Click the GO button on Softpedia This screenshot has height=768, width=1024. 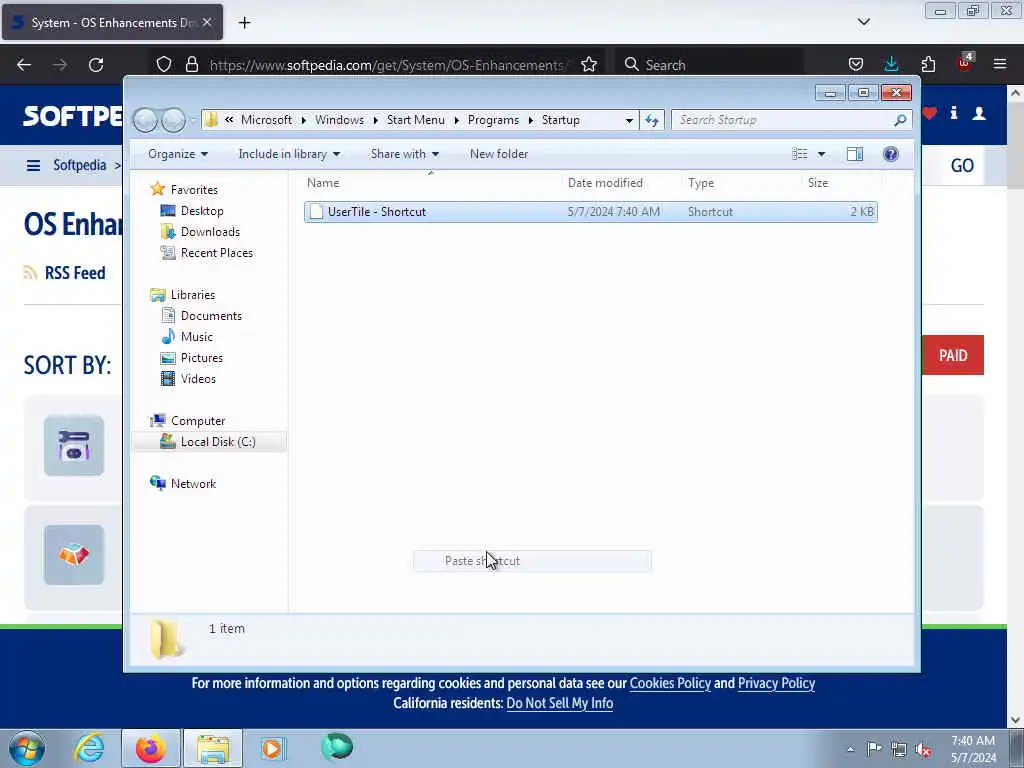tap(962, 165)
